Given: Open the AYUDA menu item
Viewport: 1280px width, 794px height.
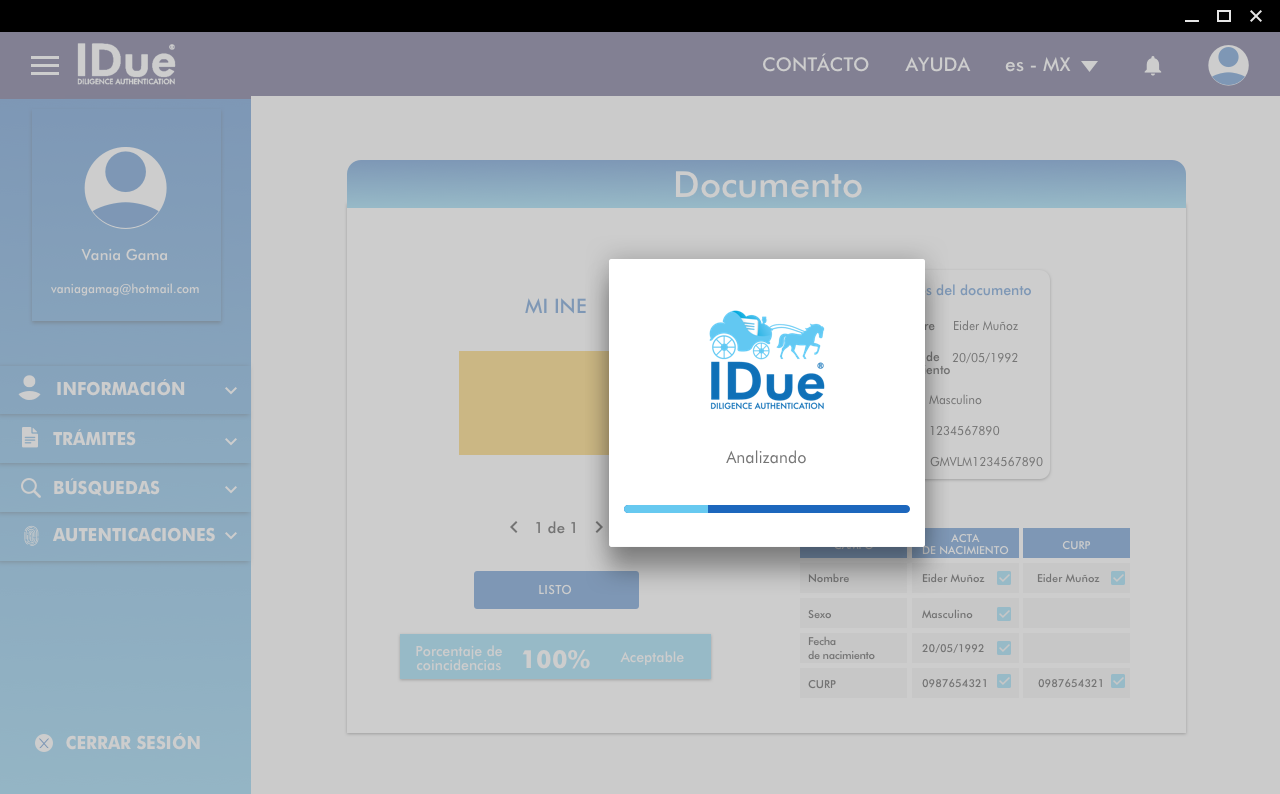Looking at the screenshot, I should (x=937, y=65).
